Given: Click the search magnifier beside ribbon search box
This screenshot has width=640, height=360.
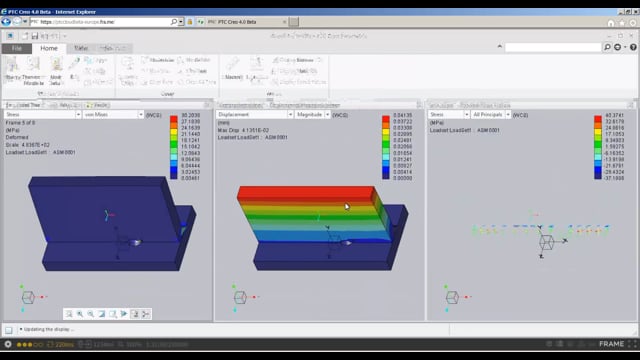Looking at the screenshot, I should [x=607, y=47].
